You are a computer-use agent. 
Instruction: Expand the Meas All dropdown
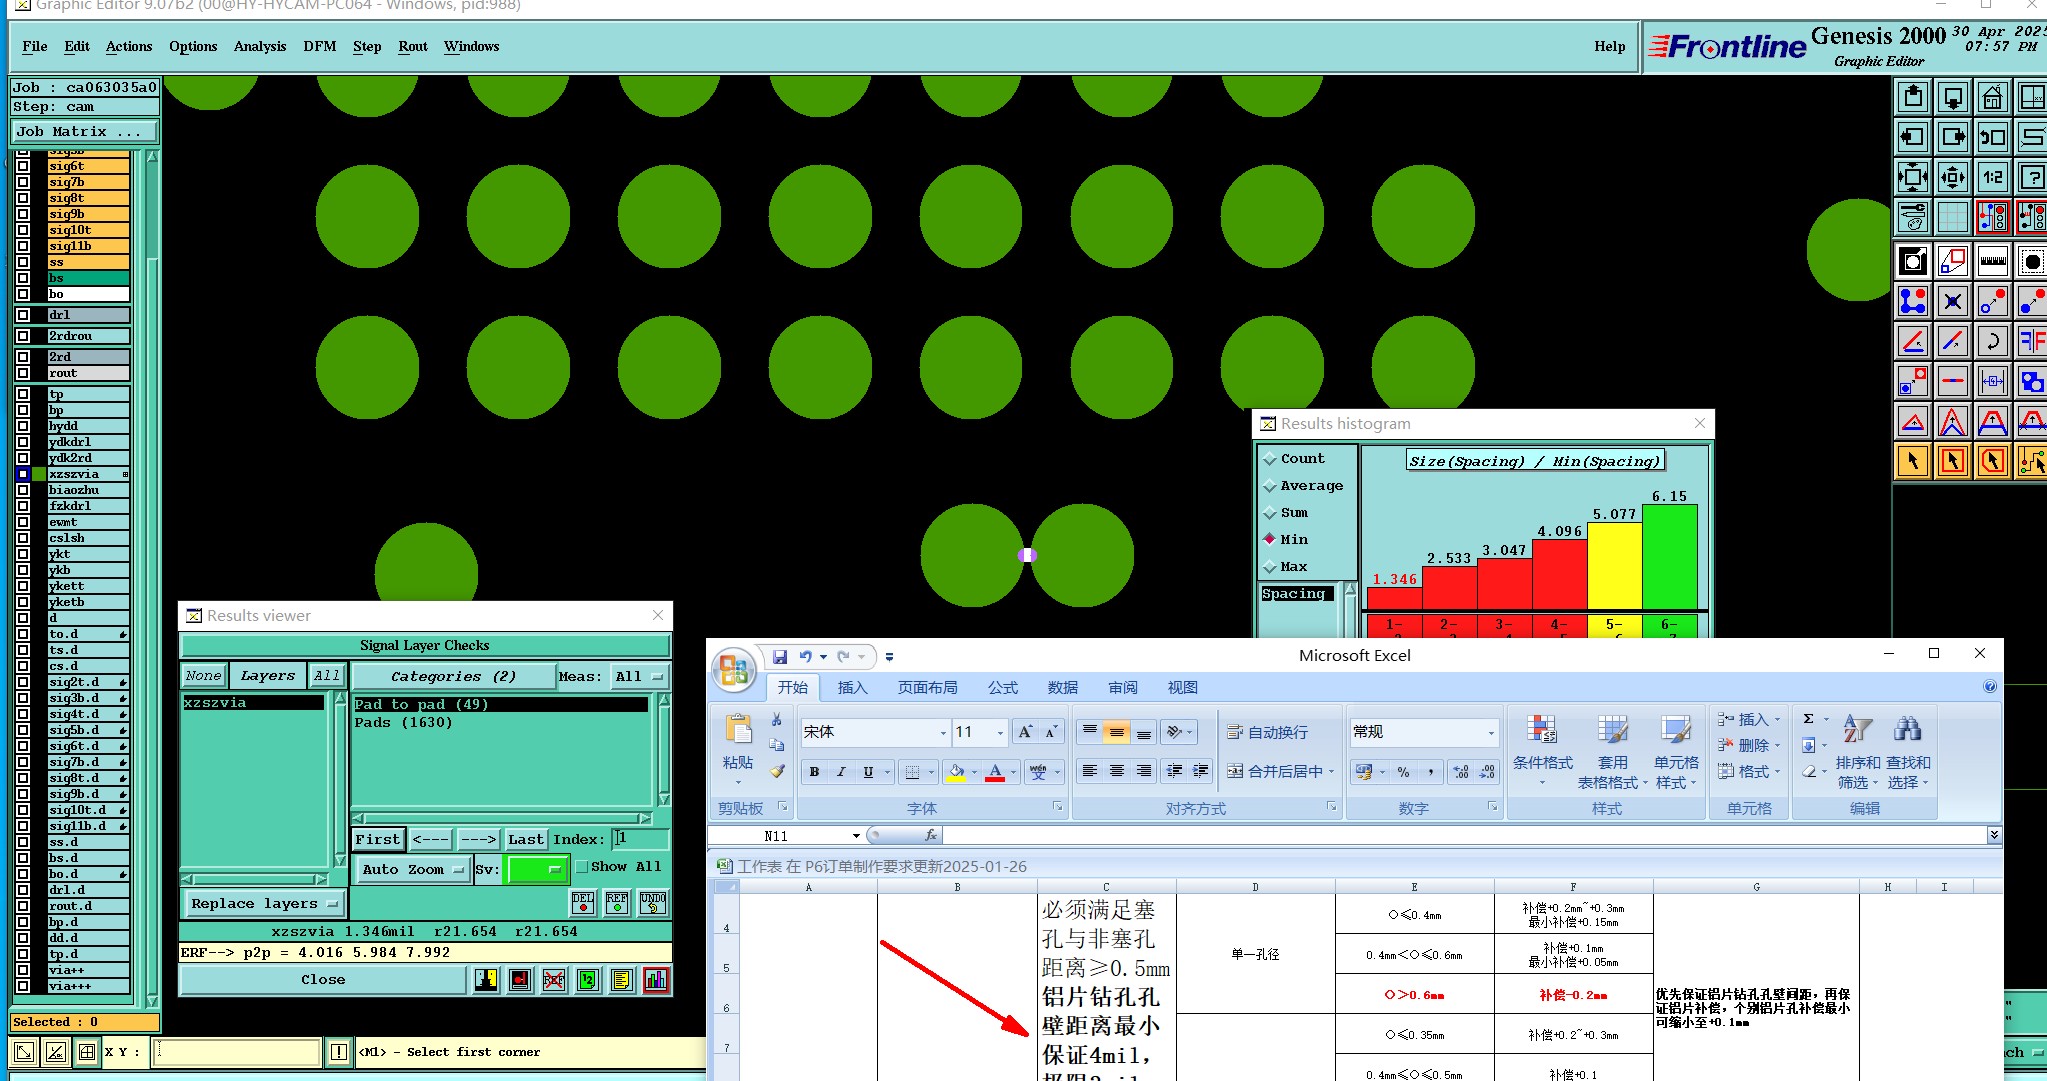tap(639, 677)
